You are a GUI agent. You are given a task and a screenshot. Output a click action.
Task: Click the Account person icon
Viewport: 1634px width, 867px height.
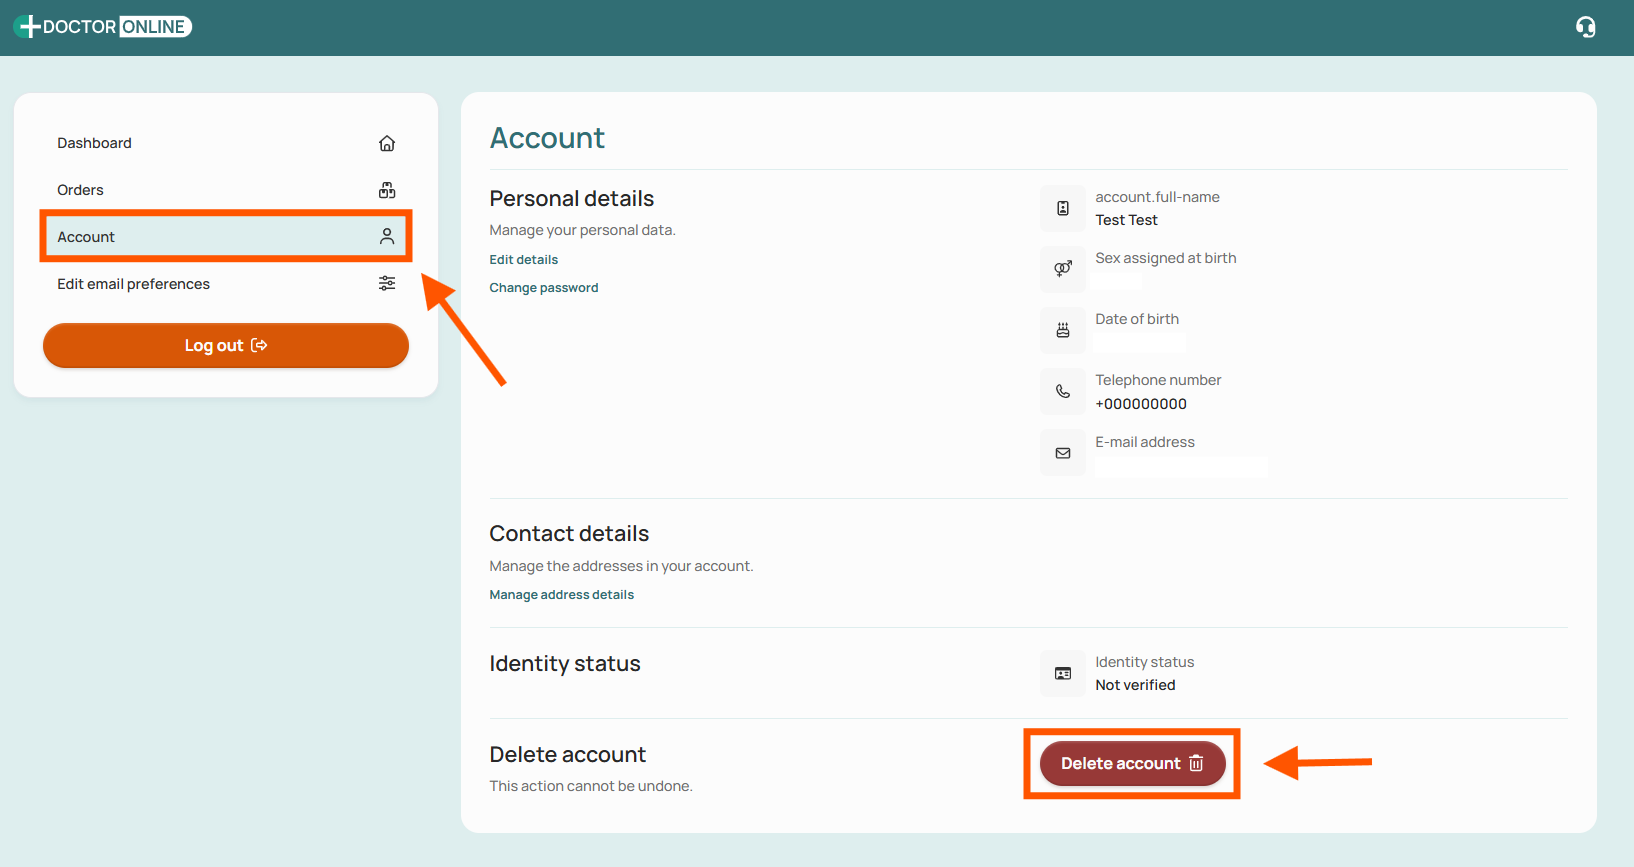tap(387, 237)
